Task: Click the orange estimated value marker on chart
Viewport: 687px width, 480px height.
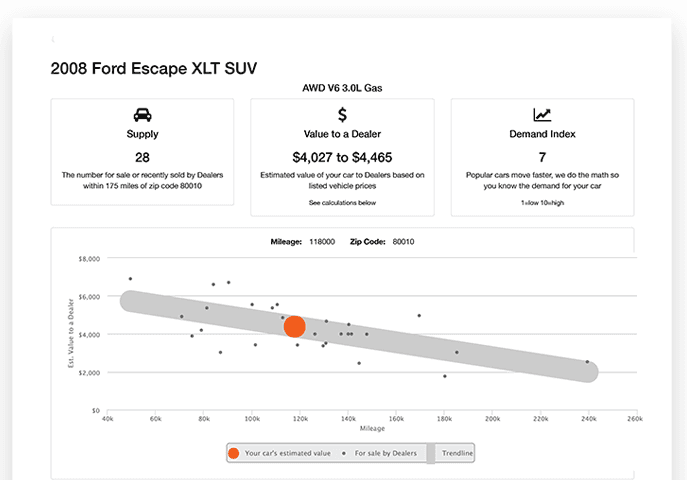Action: [294, 326]
